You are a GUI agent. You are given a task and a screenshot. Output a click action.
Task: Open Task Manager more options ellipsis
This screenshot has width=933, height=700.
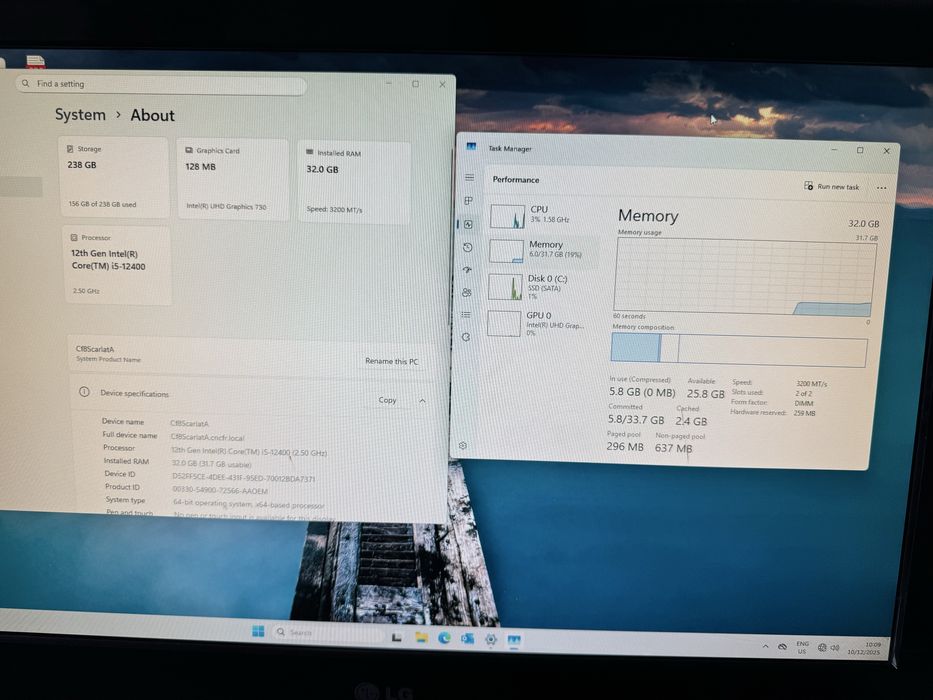[881, 188]
